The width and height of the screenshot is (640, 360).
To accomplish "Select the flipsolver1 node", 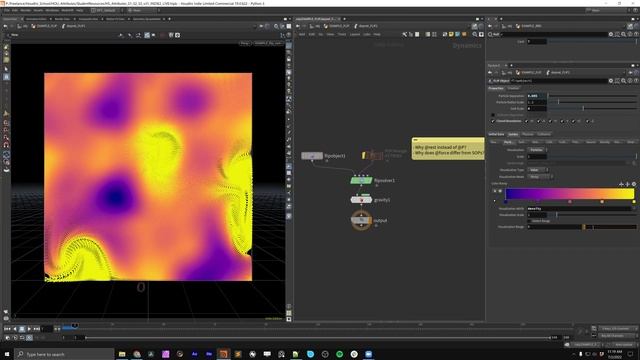I will (361, 180).
